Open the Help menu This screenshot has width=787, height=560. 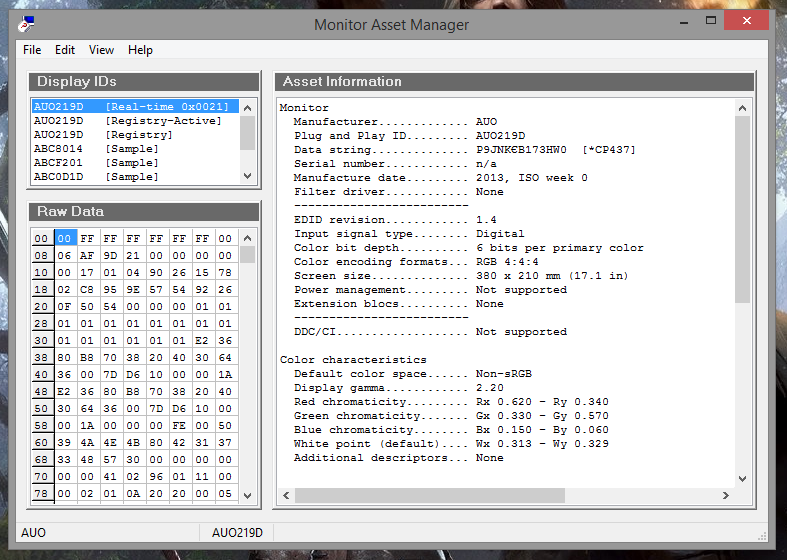coord(140,50)
